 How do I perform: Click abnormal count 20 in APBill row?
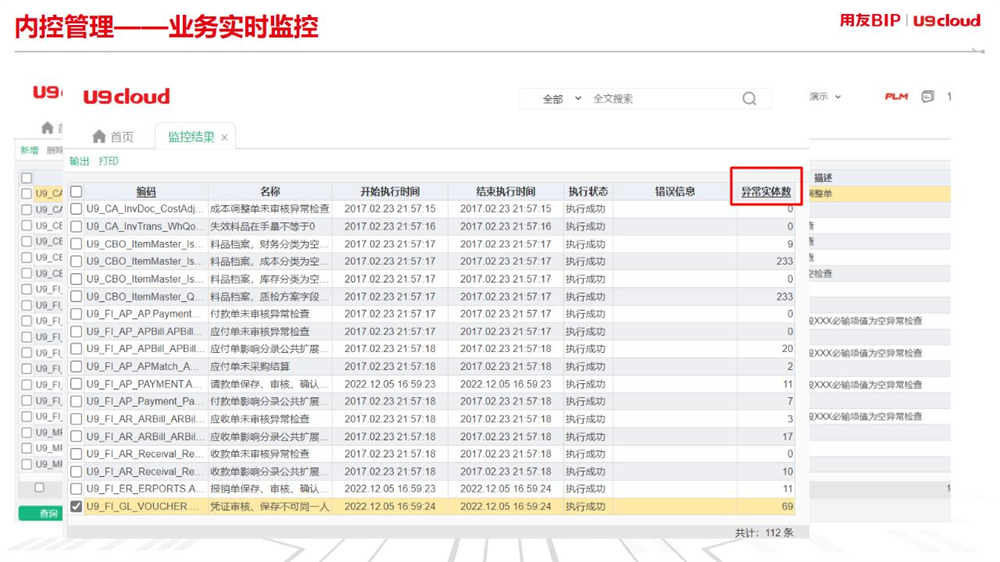point(788,349)
